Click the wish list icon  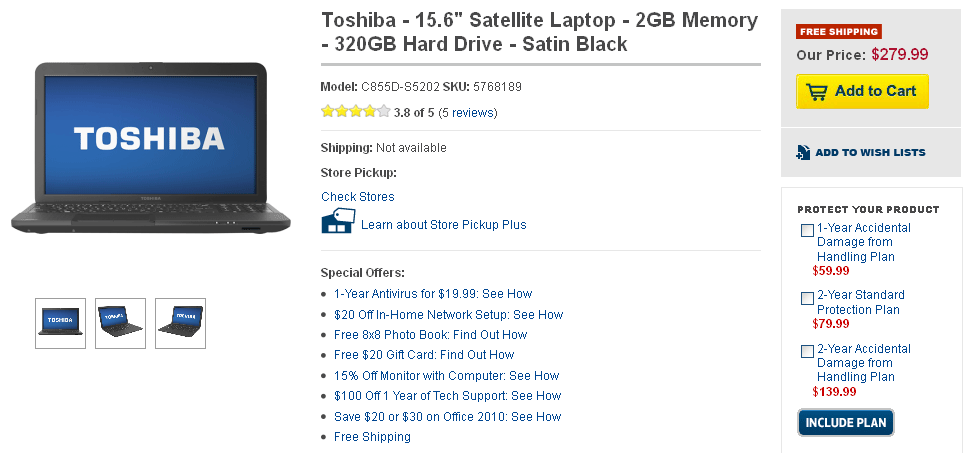pyautogui.click(x=803, y=152)
